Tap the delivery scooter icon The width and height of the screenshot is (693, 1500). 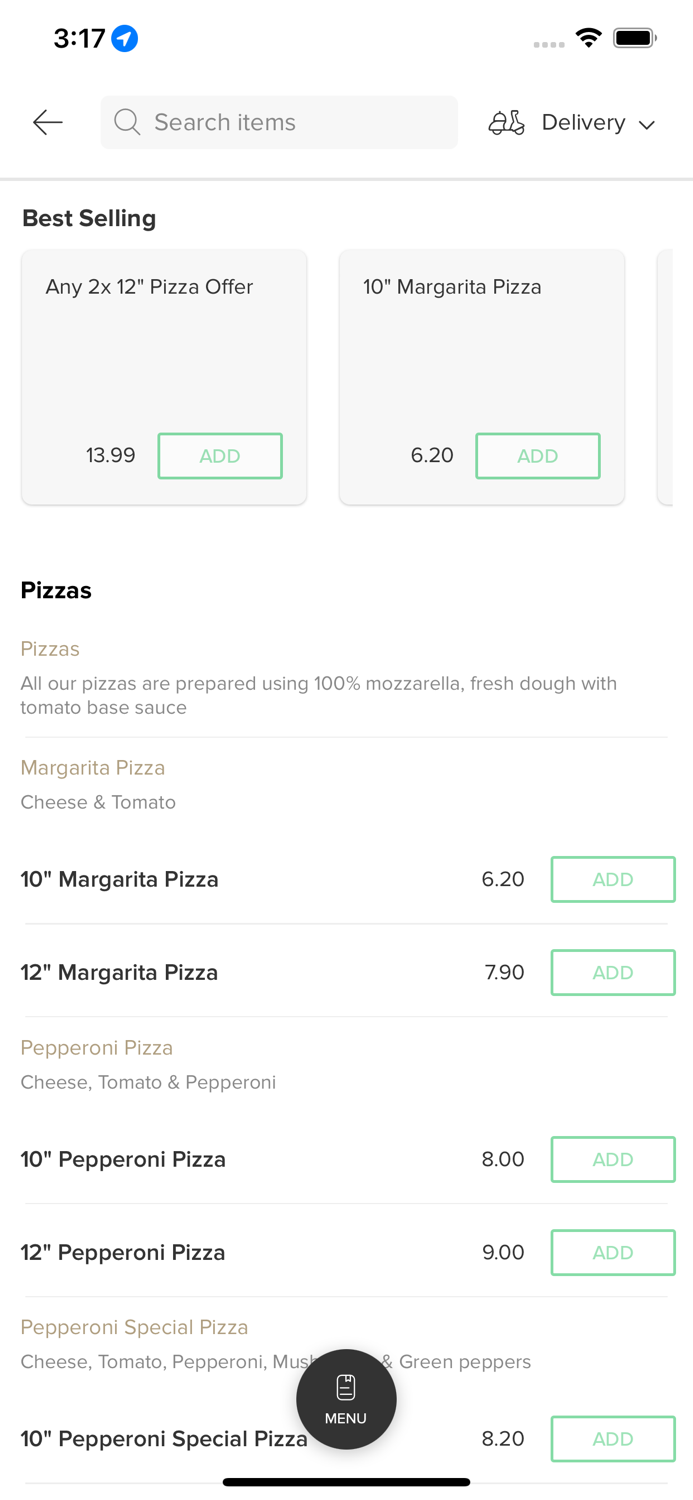[x=506, y=122]
